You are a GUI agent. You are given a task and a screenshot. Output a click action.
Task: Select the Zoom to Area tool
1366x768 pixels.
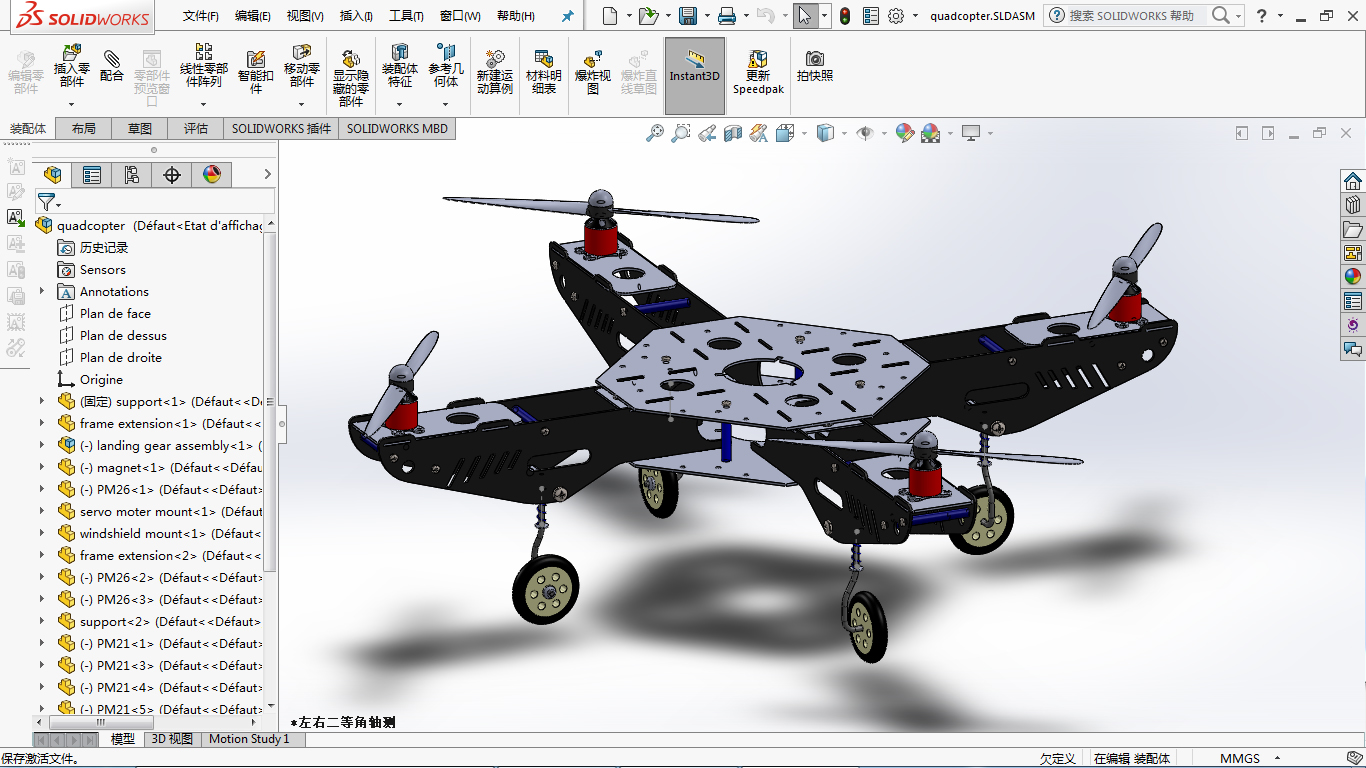(x=681, y=133)
